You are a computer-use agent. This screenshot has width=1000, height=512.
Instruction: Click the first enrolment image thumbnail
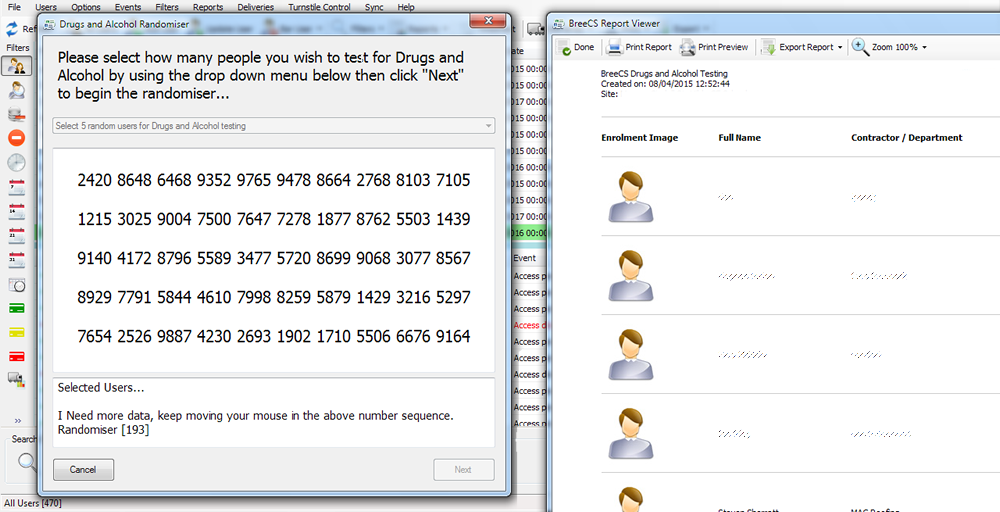pos(631,197)
